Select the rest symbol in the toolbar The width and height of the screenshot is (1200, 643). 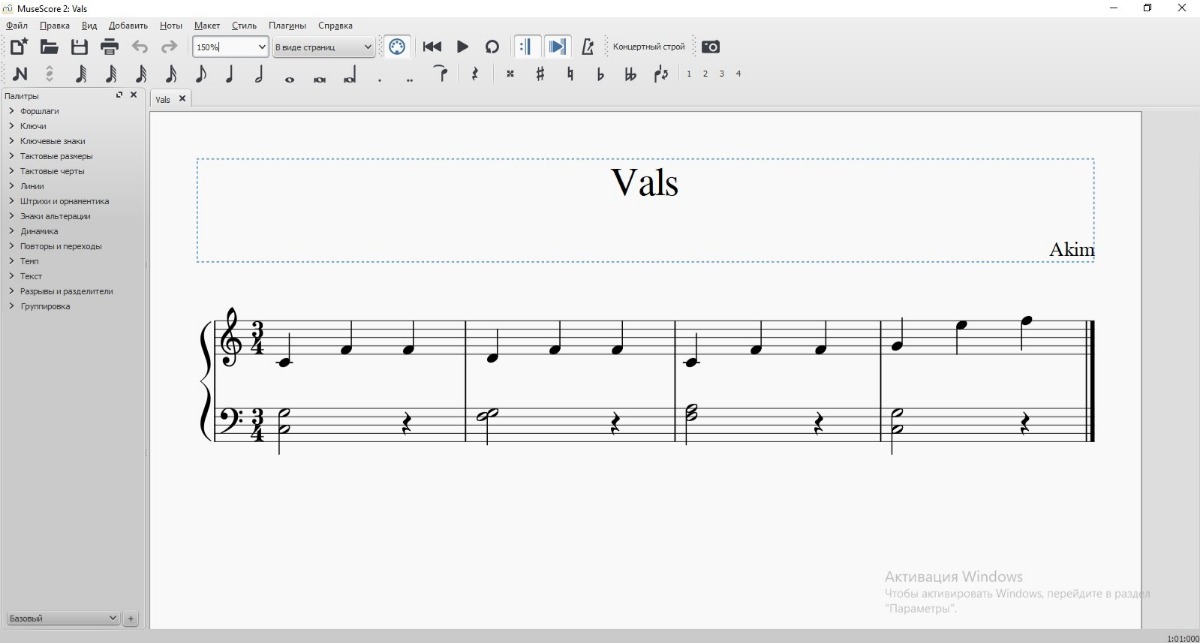[475, 74]
